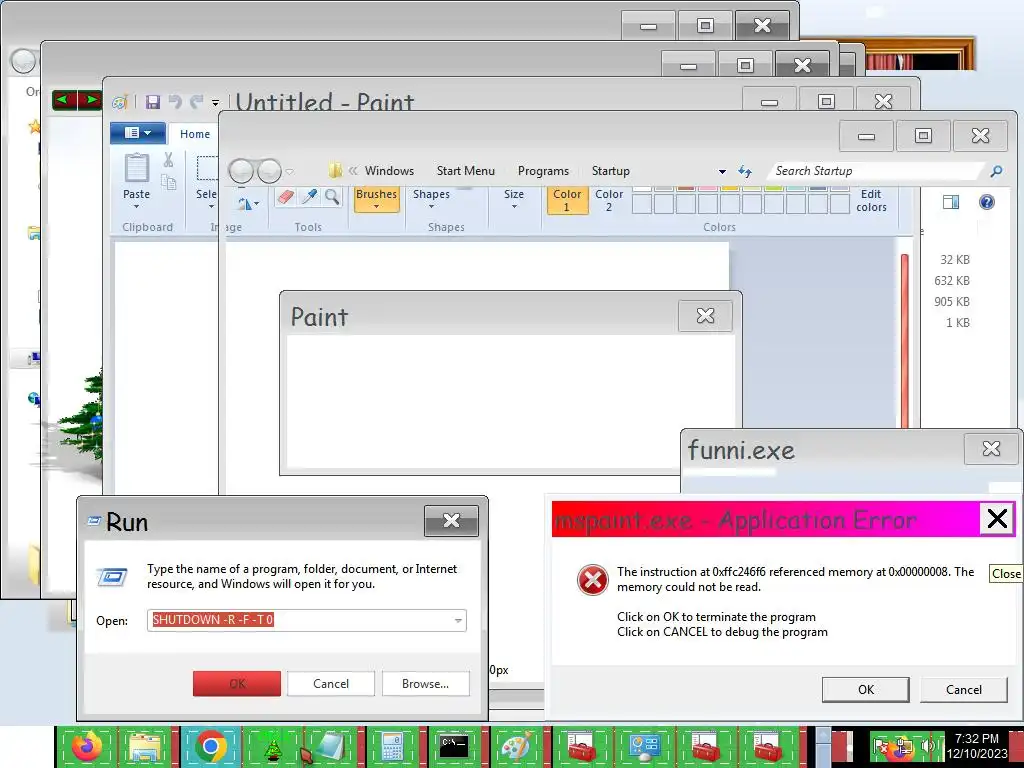The width and height of the screenshot is (1024, 768).
Task: Click Cancel in the Run dialog
Action: coord(331,684)
